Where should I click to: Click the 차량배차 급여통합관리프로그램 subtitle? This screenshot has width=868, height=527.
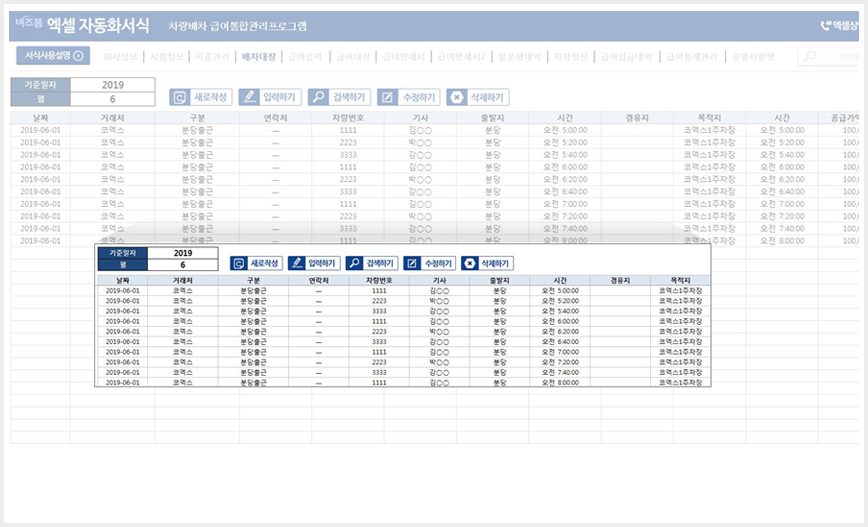point(237,26)
